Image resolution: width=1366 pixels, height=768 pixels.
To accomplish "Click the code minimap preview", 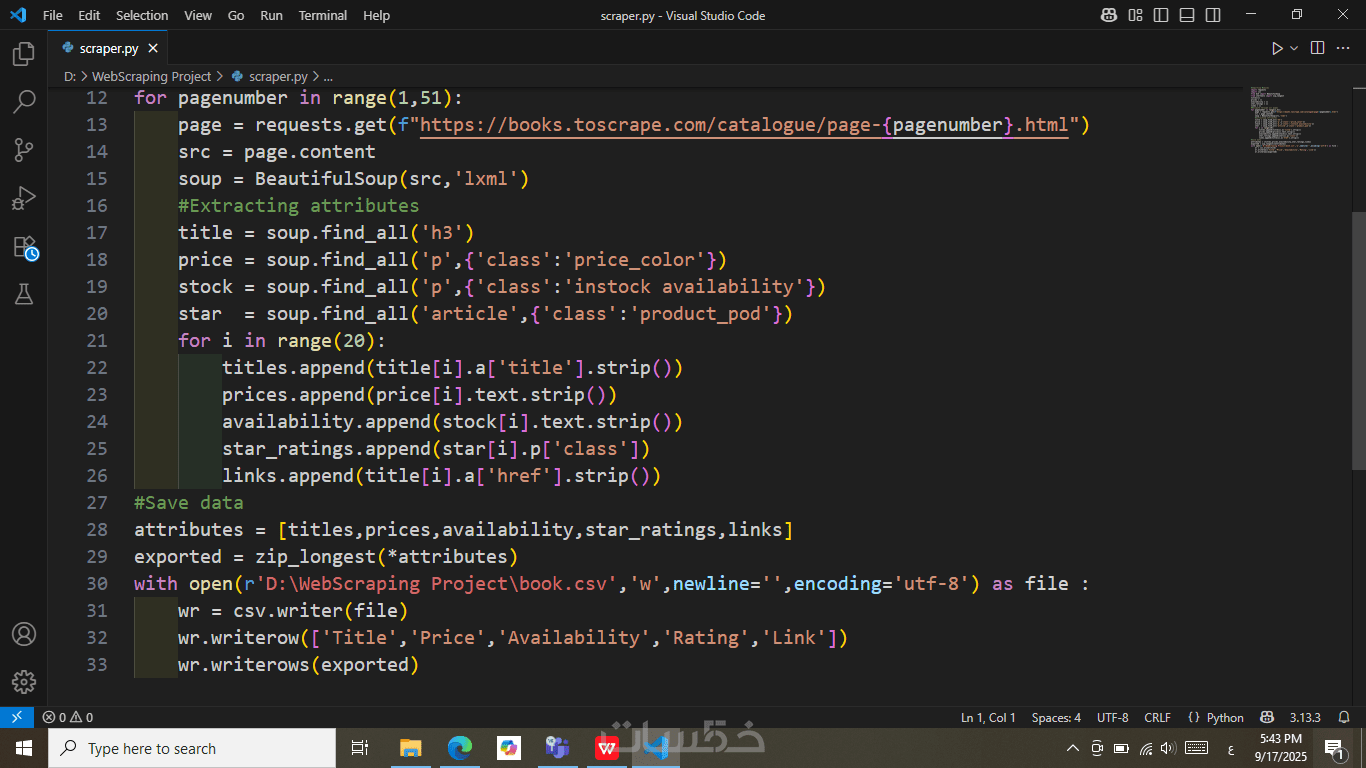I will [x=1293, y=118].
